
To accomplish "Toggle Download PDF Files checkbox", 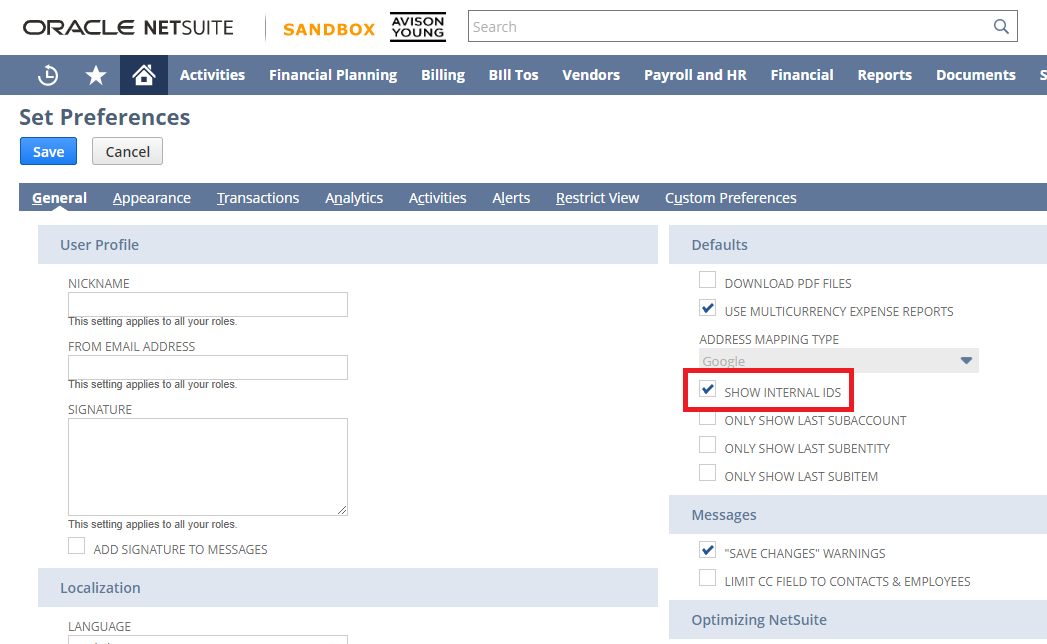I will tap(707, 280).
